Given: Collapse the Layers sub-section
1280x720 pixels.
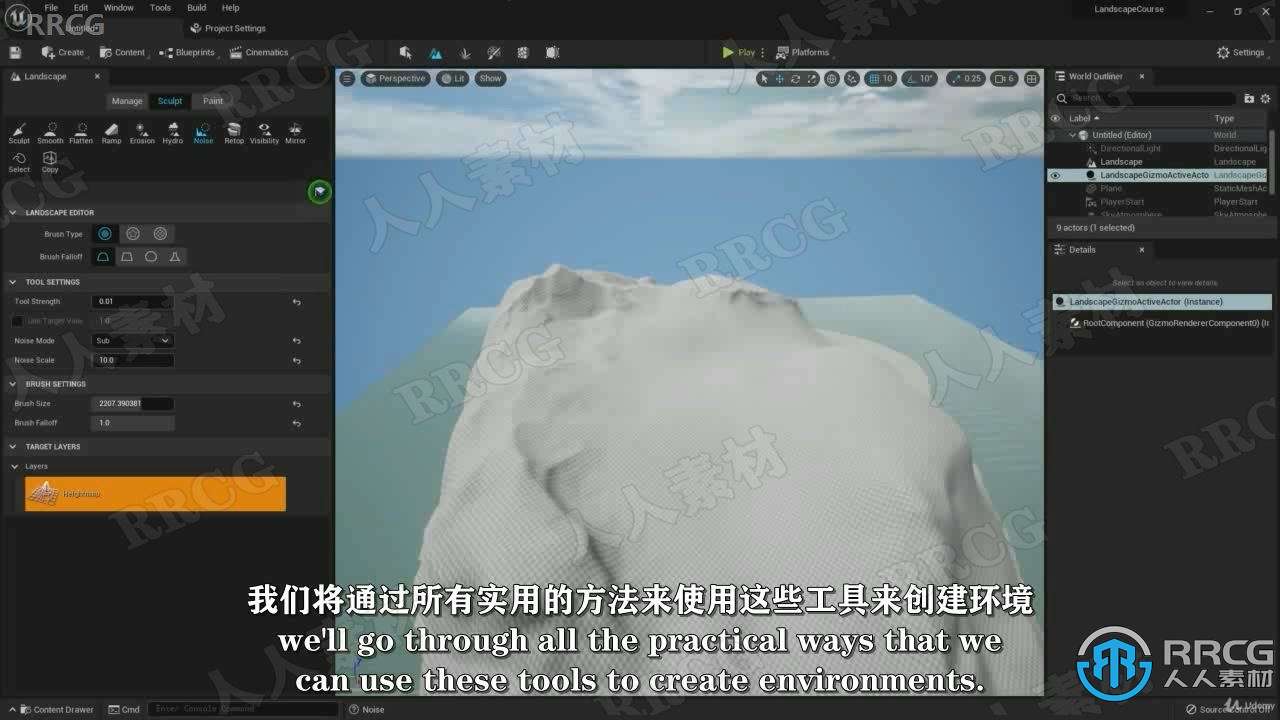Looking at the screenshot, I should coord(14,466).
